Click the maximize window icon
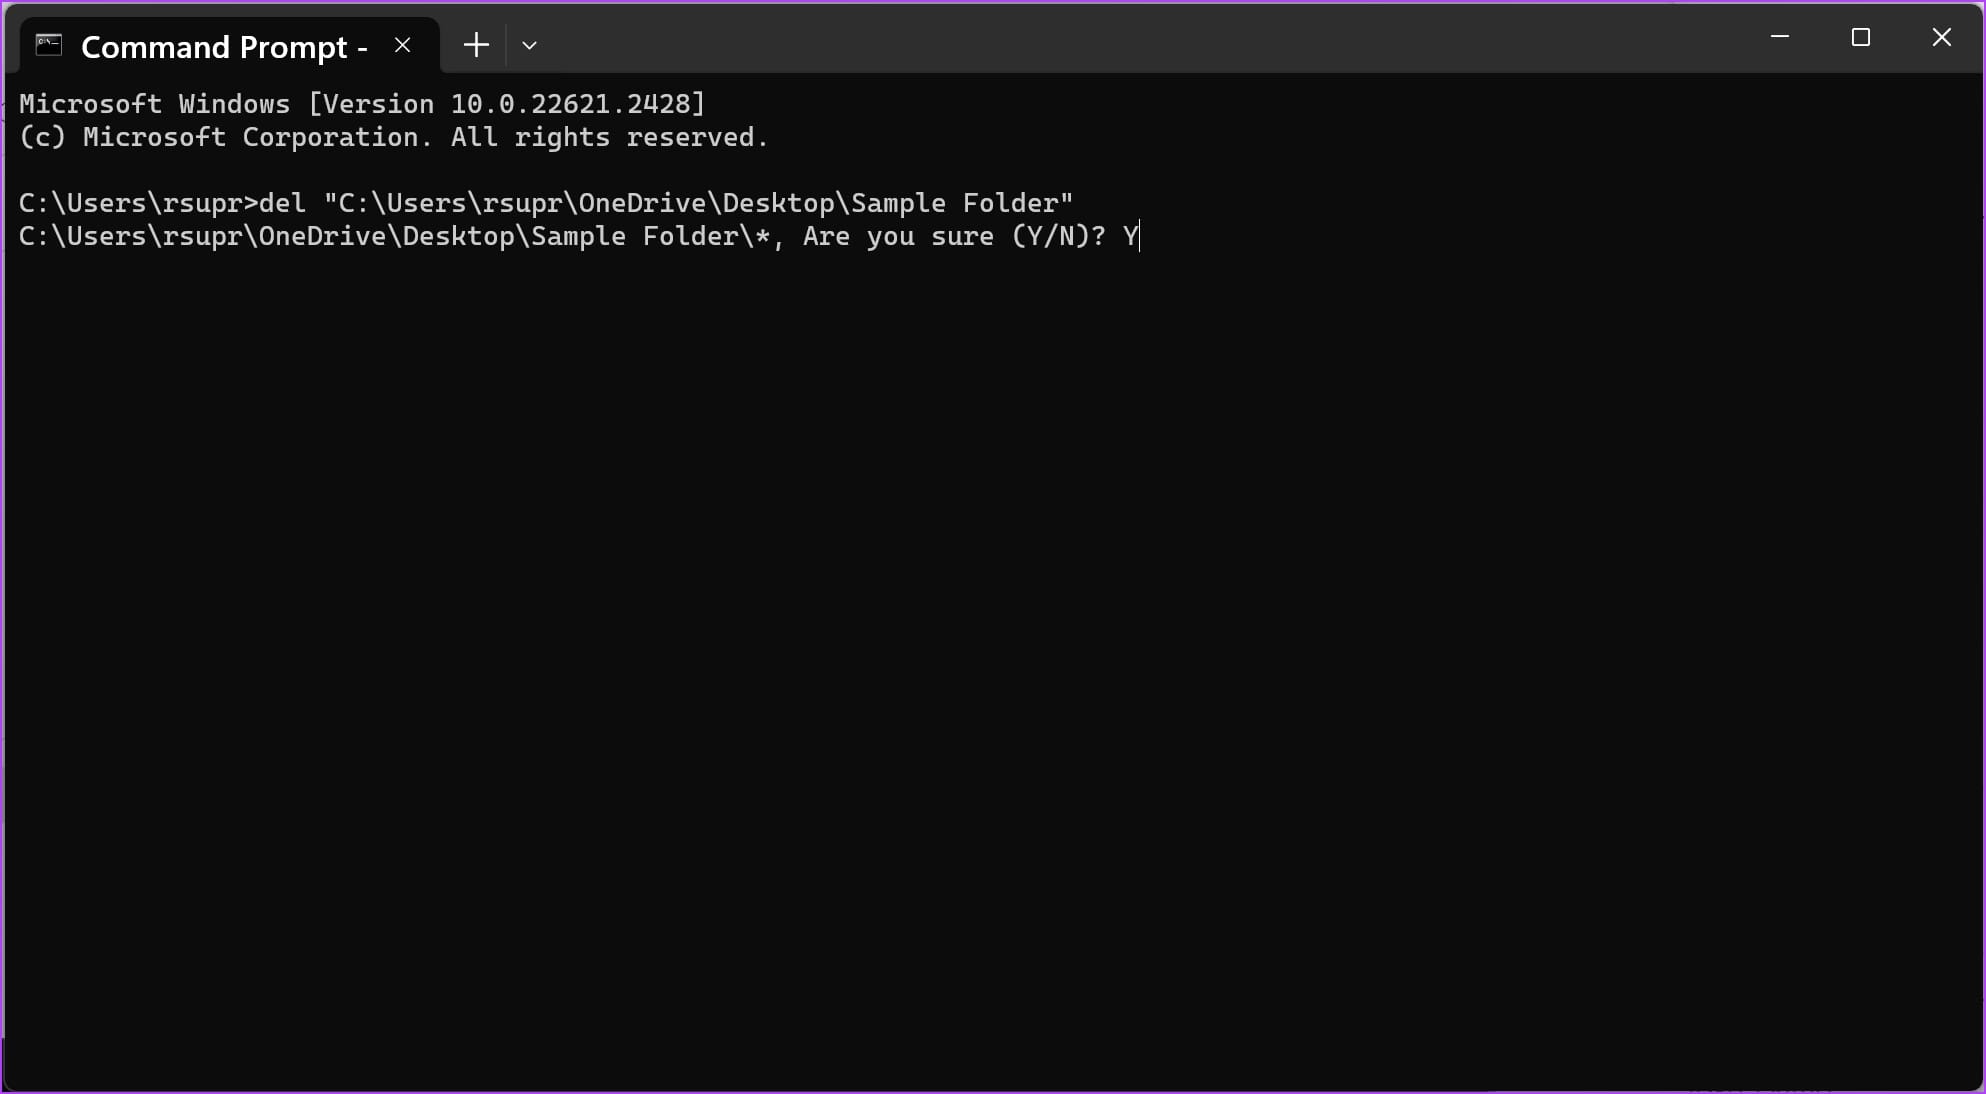Image resolution: width=1986 pixels, height=1094 pixels. pos(1861,37)
